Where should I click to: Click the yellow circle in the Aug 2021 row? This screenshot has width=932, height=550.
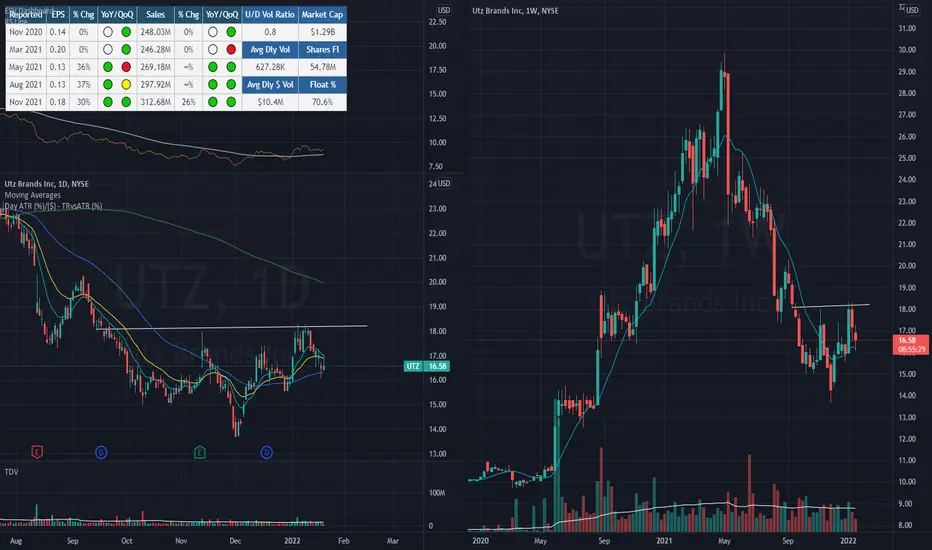click(x=126, y=84)
